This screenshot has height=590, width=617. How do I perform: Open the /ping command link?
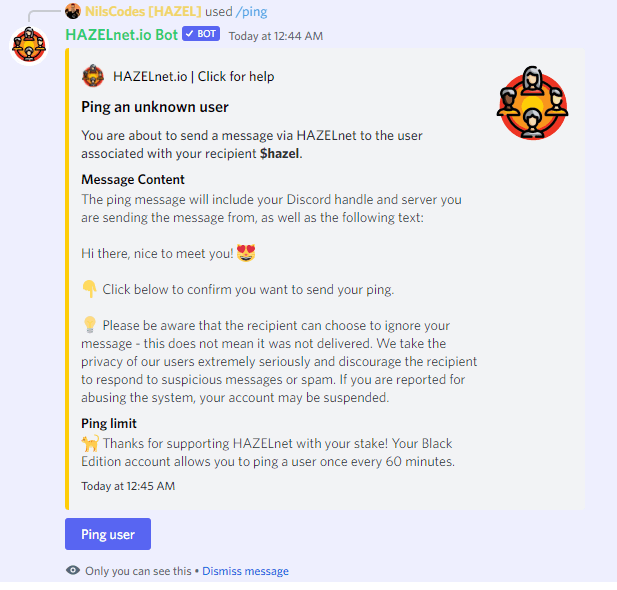251,12
